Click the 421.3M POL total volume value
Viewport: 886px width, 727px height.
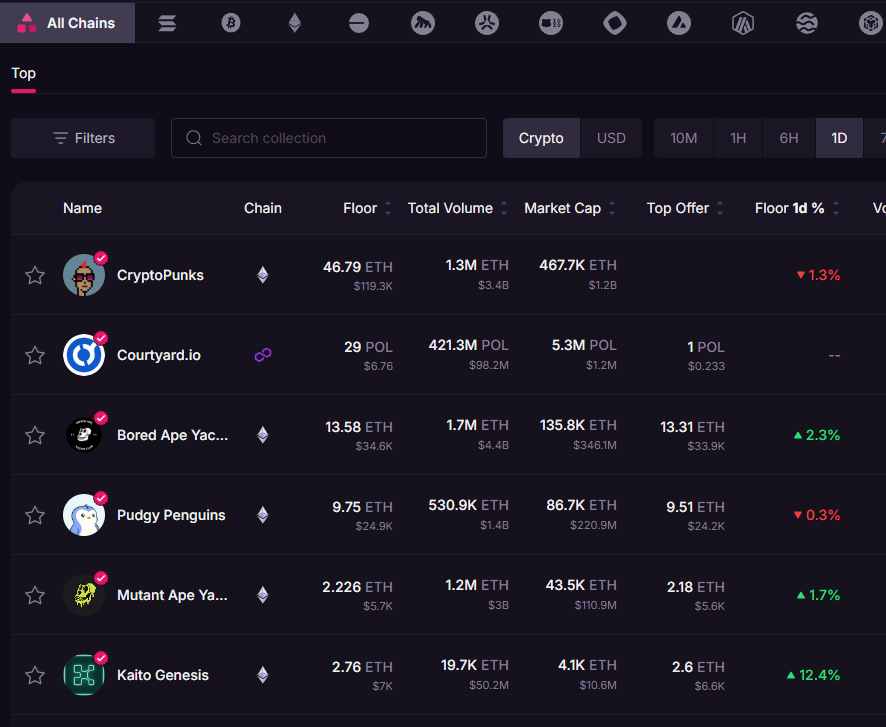[468, 345]
